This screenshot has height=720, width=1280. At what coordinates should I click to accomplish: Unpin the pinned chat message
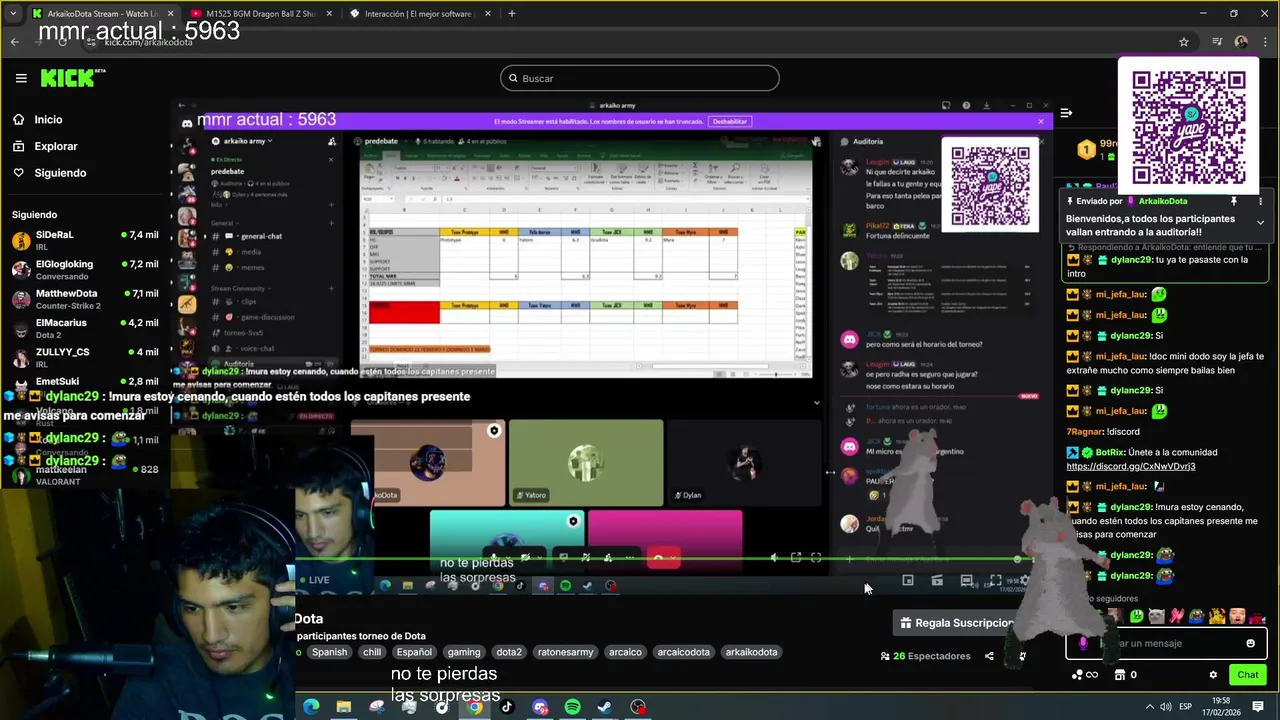[1234, 201]
